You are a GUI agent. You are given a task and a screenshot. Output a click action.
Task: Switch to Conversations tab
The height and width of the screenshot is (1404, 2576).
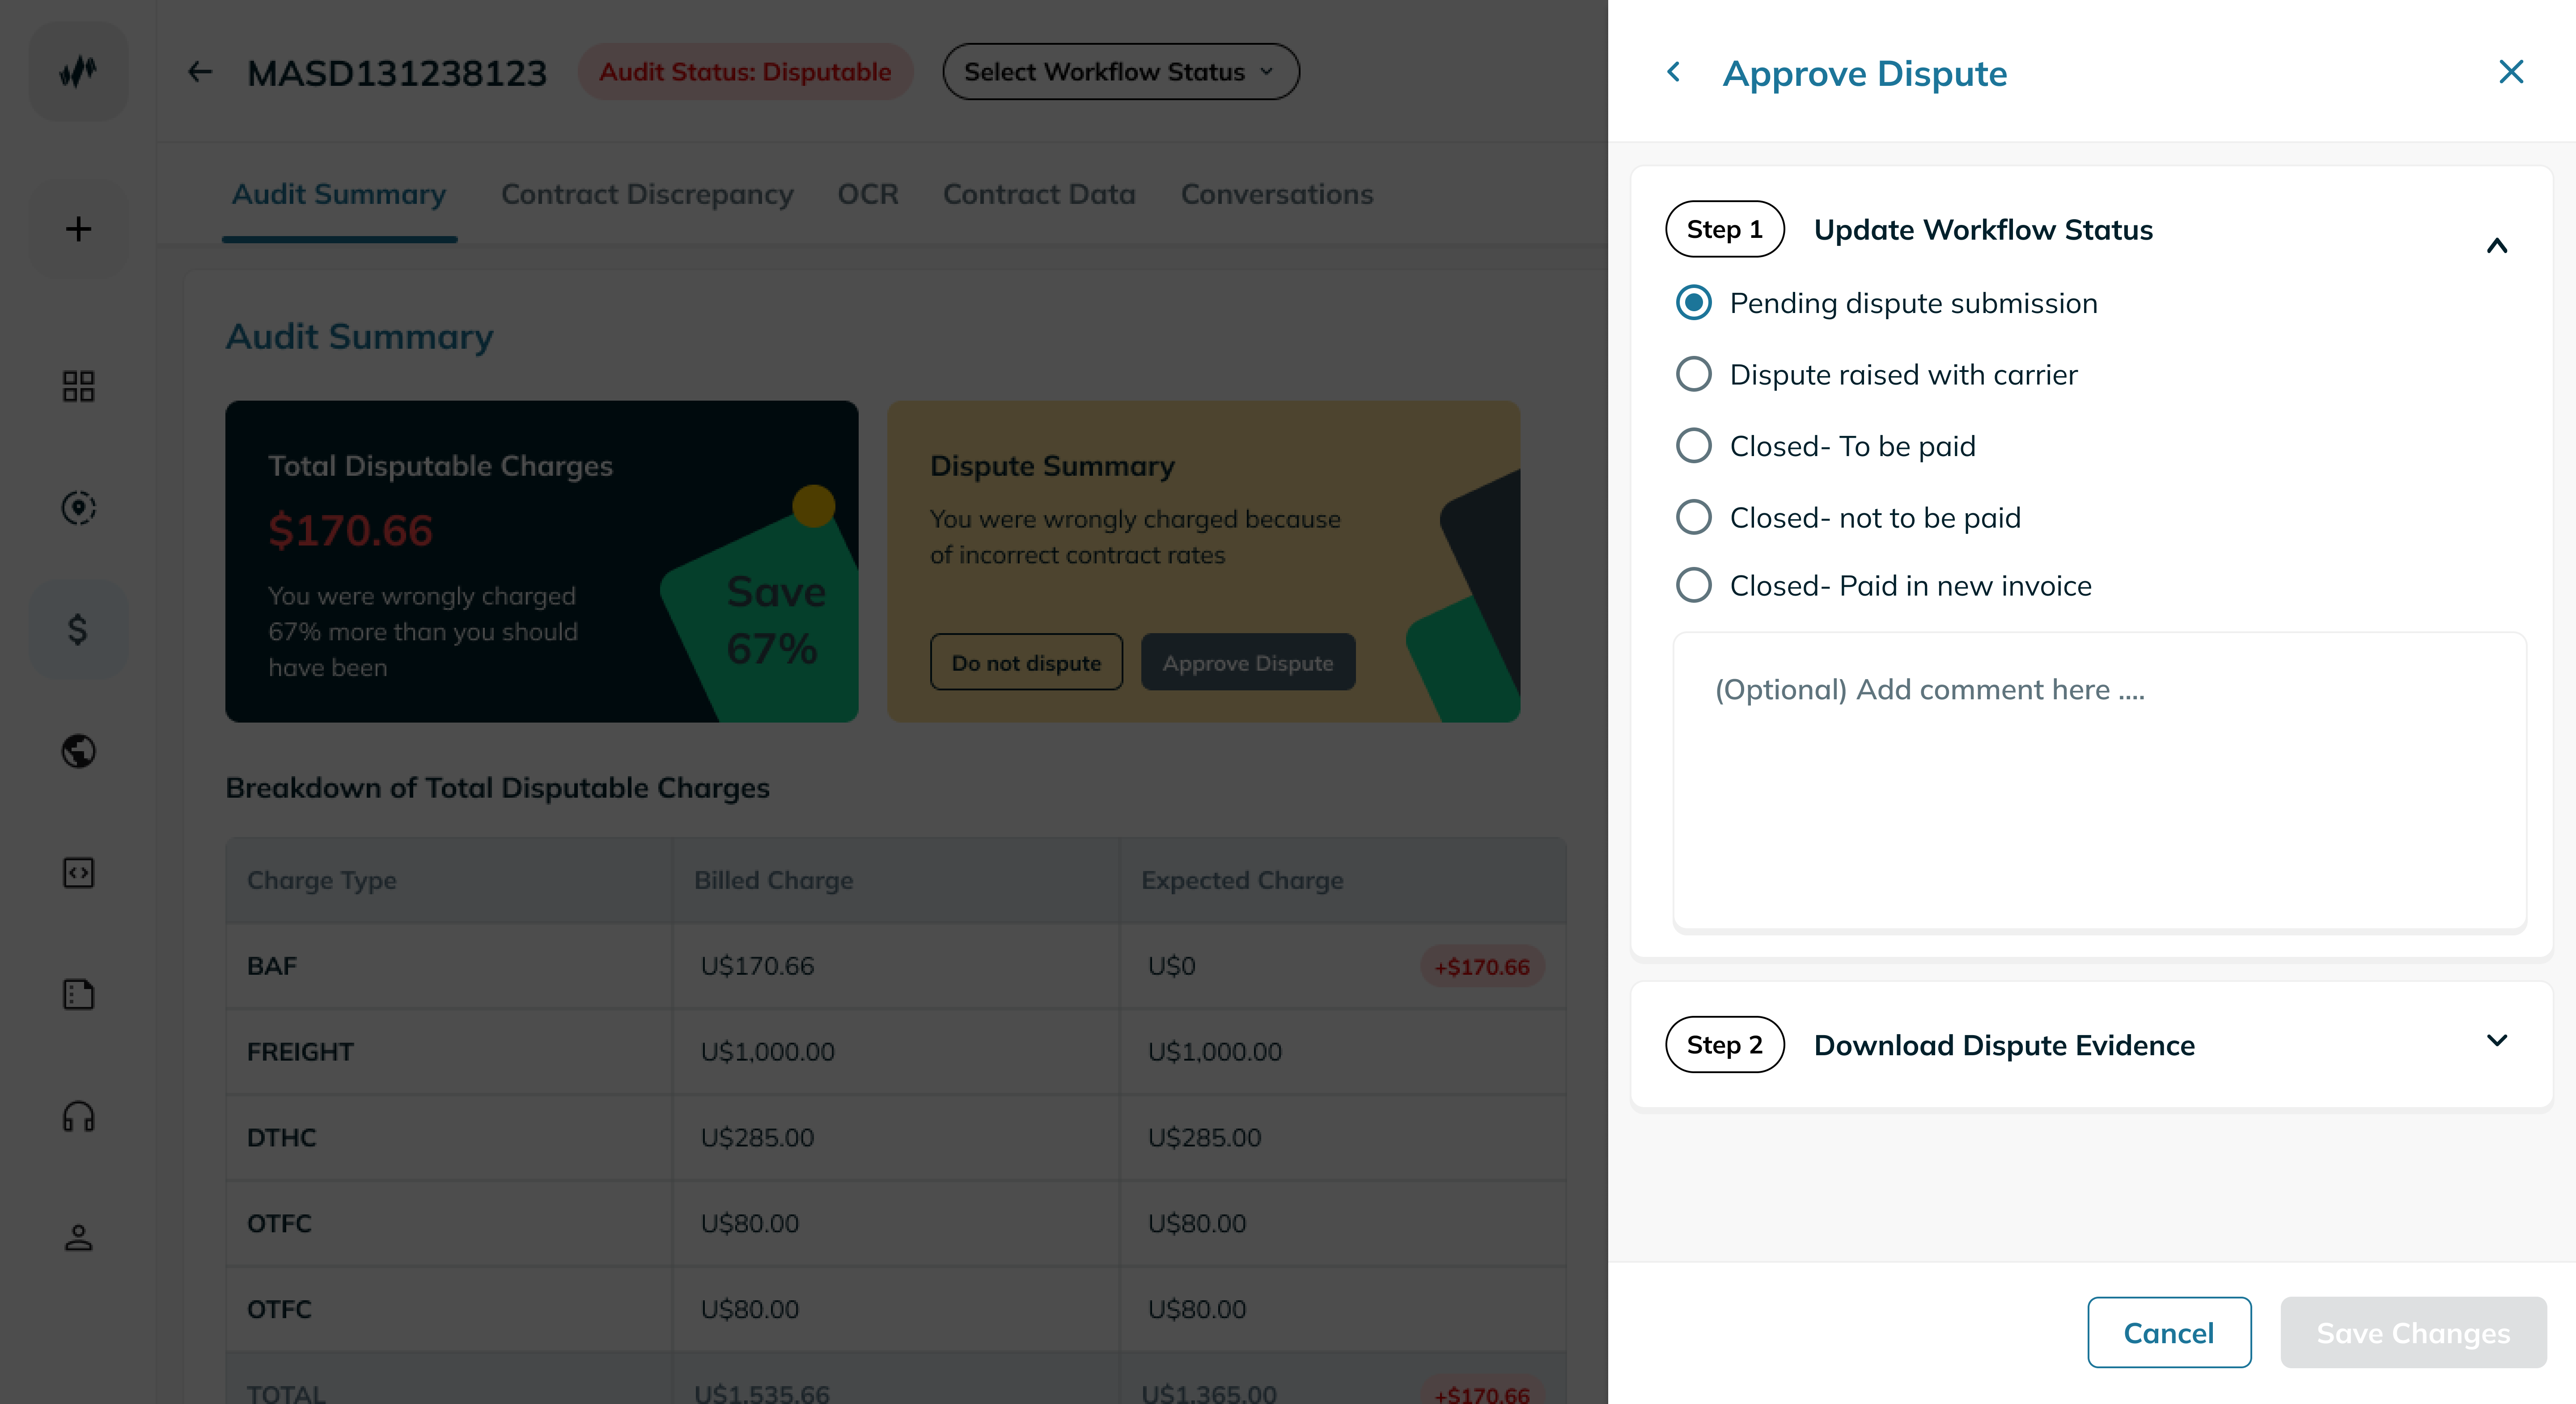pos(1277,194)
